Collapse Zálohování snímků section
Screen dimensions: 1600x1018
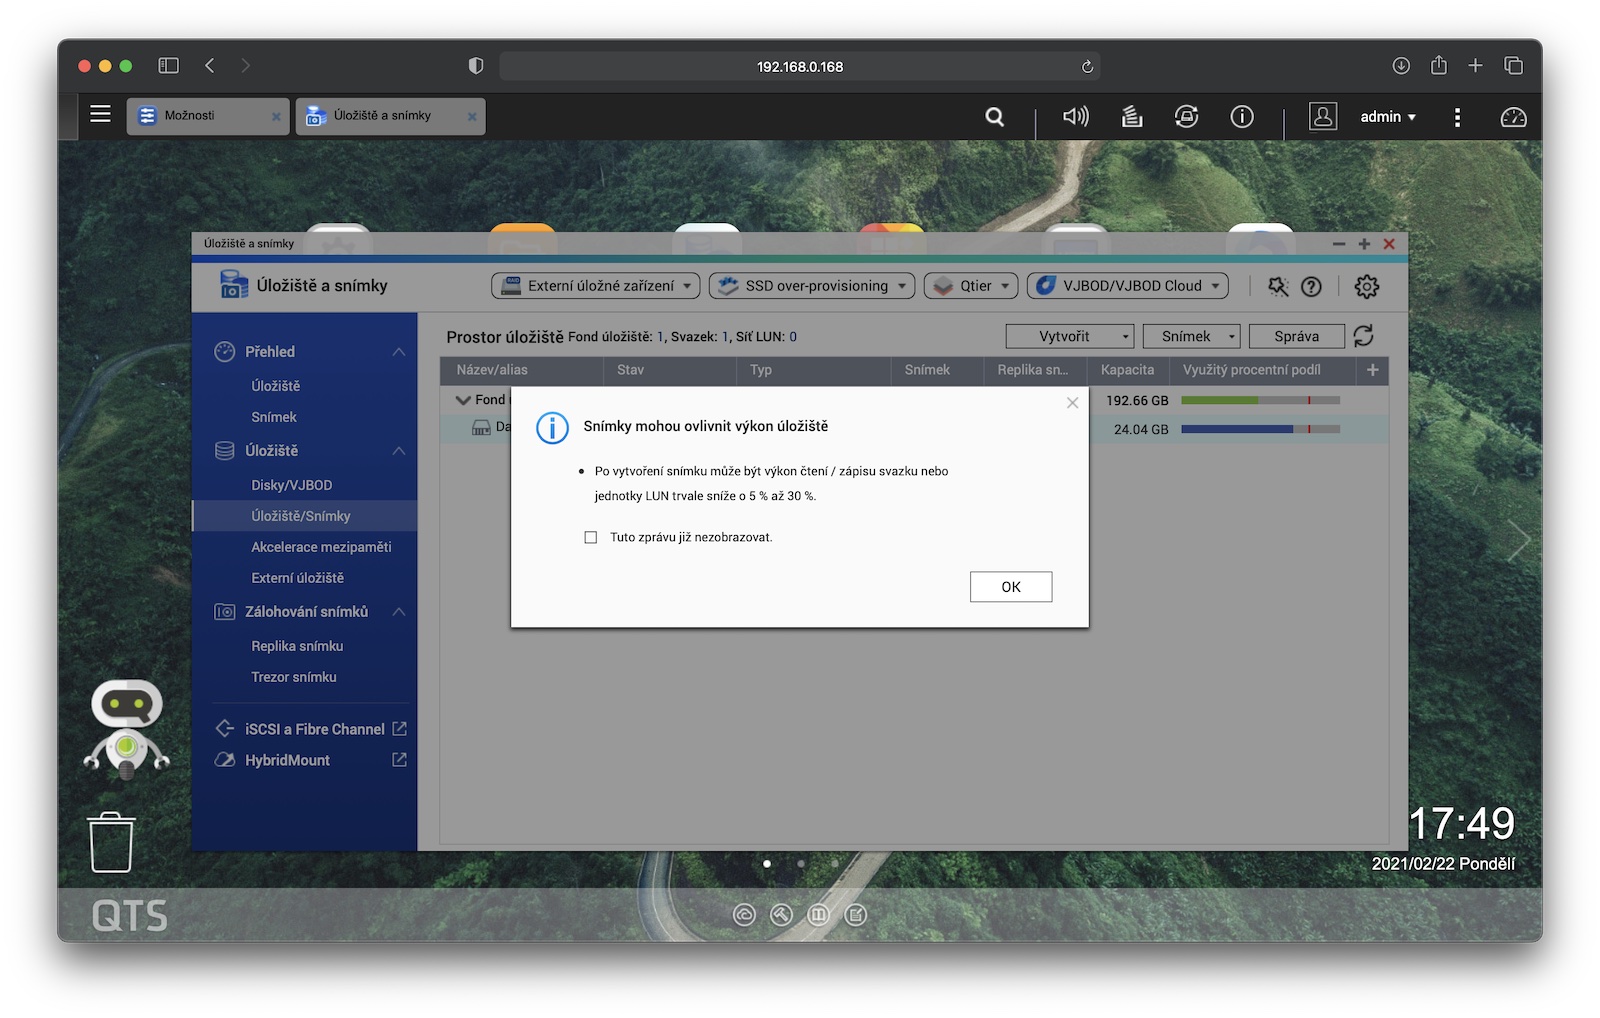tap(399, 612)
